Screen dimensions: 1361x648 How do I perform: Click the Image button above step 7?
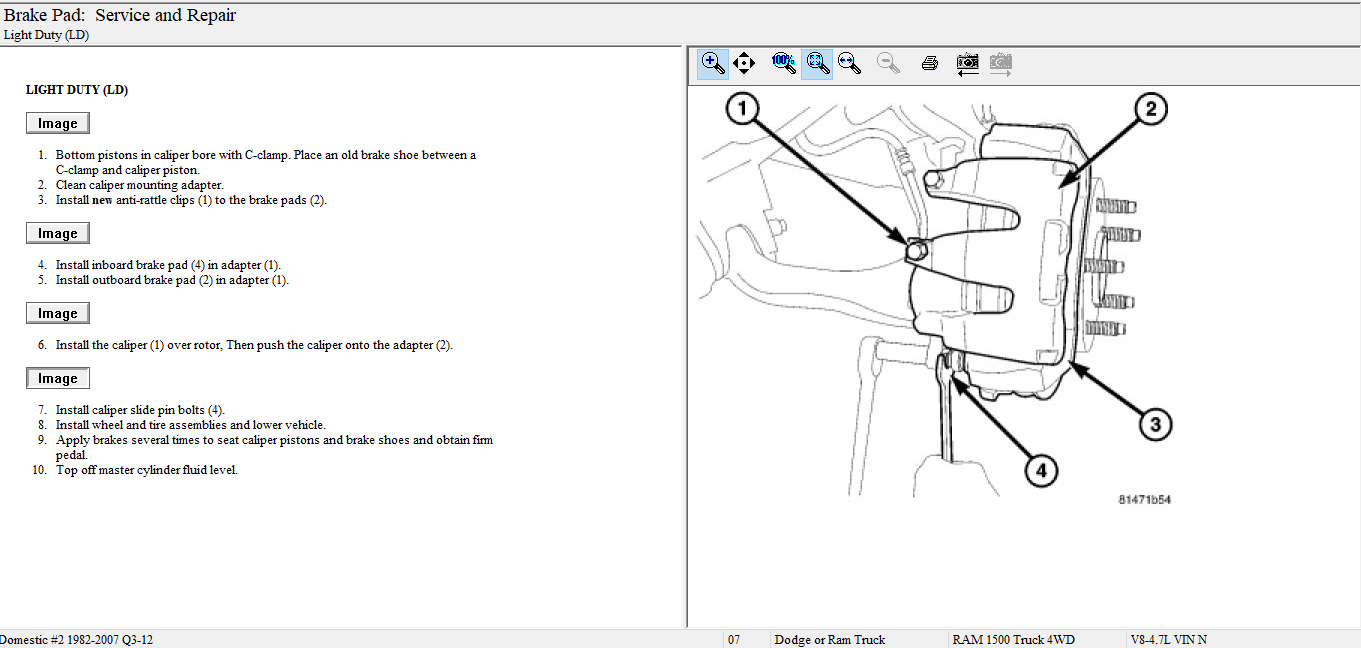click(58, 378)
